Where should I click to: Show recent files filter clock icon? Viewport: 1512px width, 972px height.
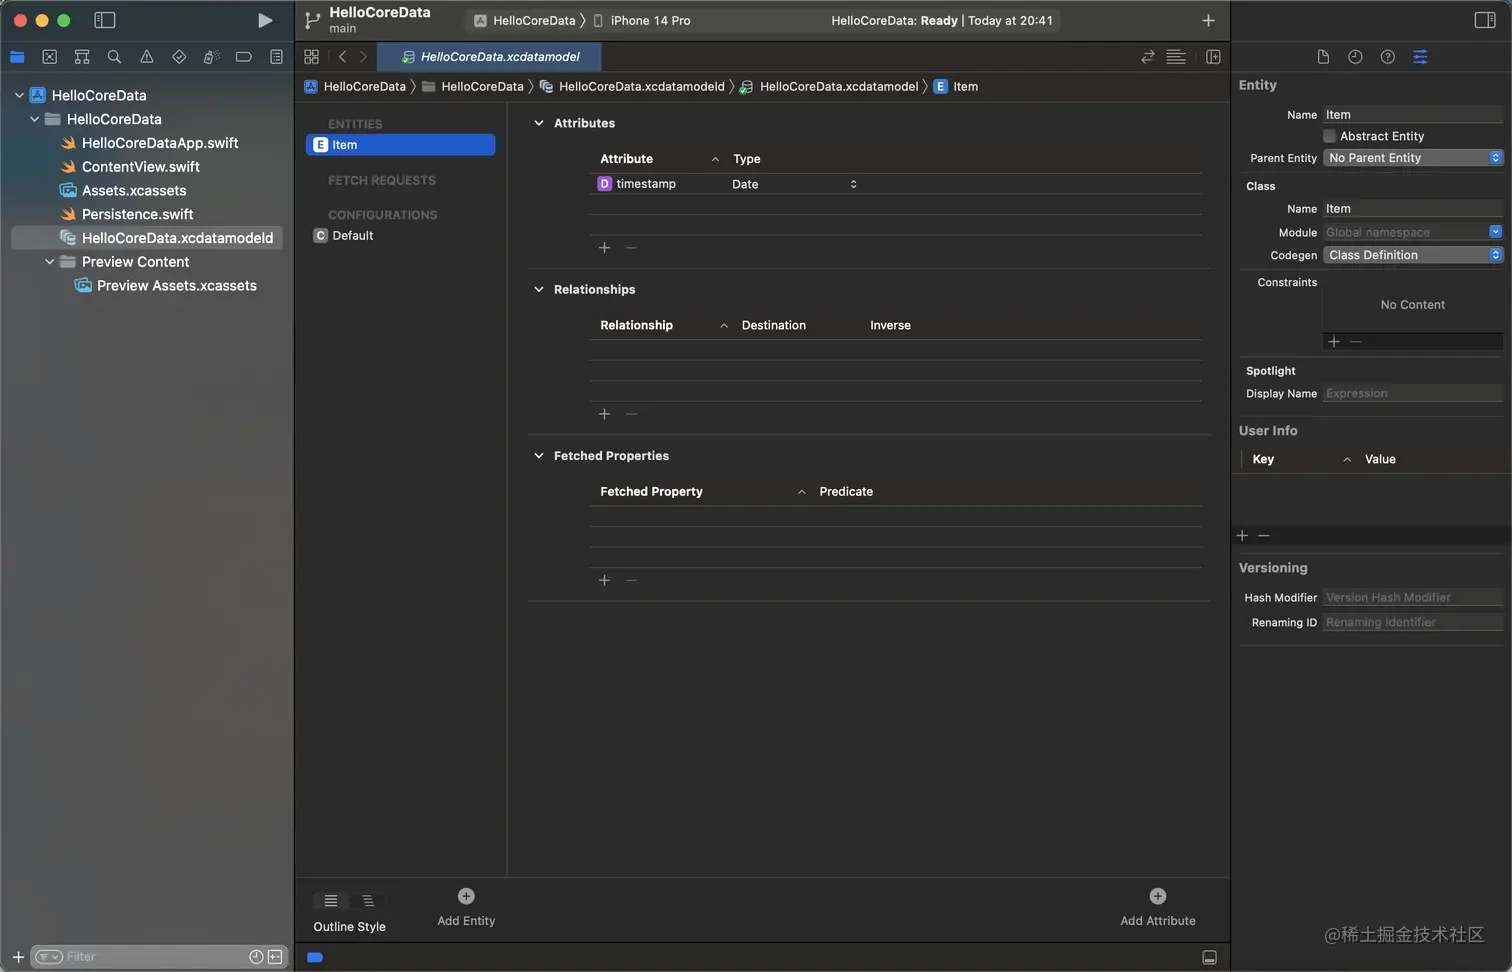(256, 957)
